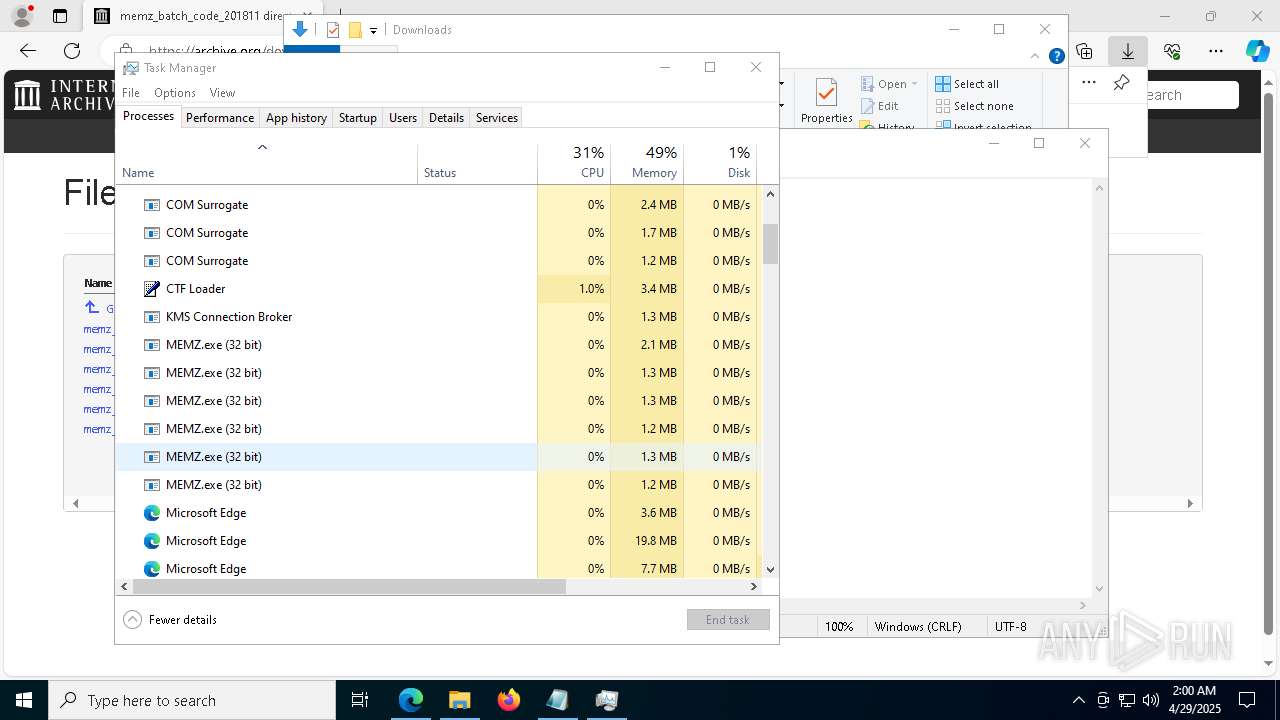Open Task Manager View menu

(222, 93)
